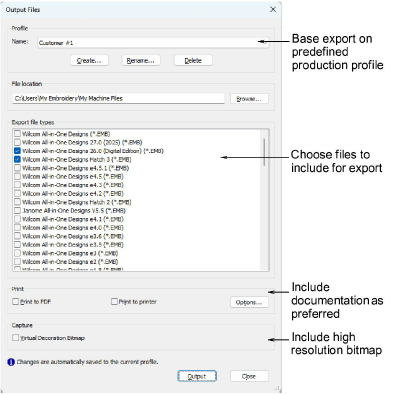Check Wilcom Designs e3.5 checkbox

point(17,245)
